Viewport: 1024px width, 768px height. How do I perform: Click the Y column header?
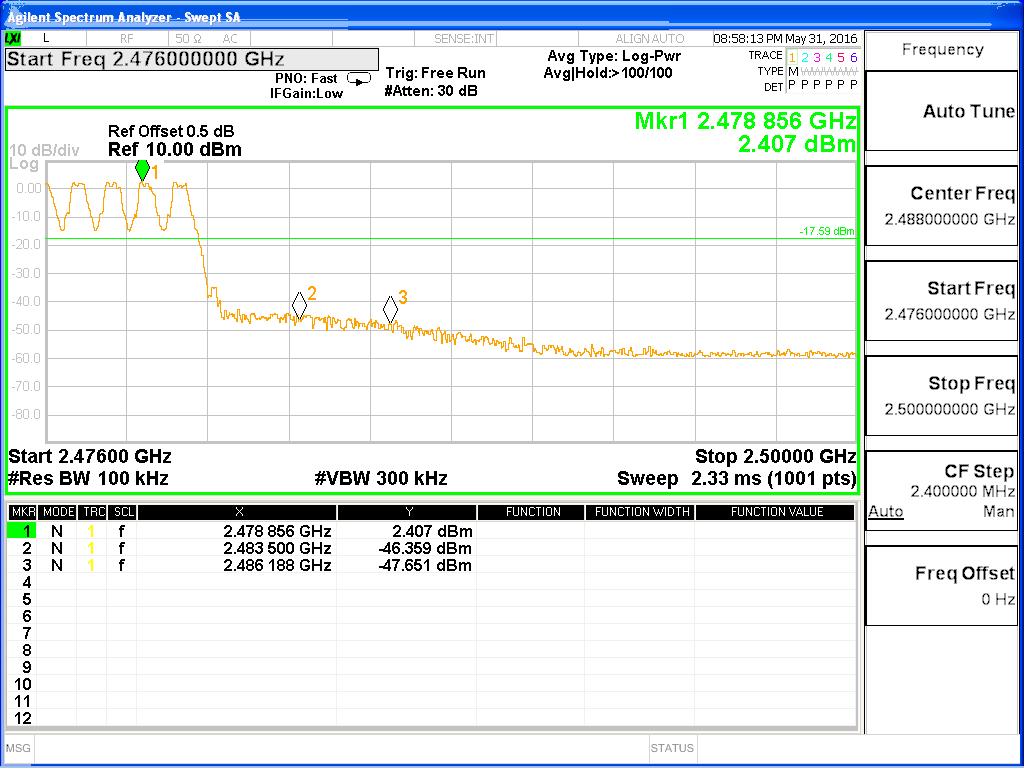pos(408,512)
